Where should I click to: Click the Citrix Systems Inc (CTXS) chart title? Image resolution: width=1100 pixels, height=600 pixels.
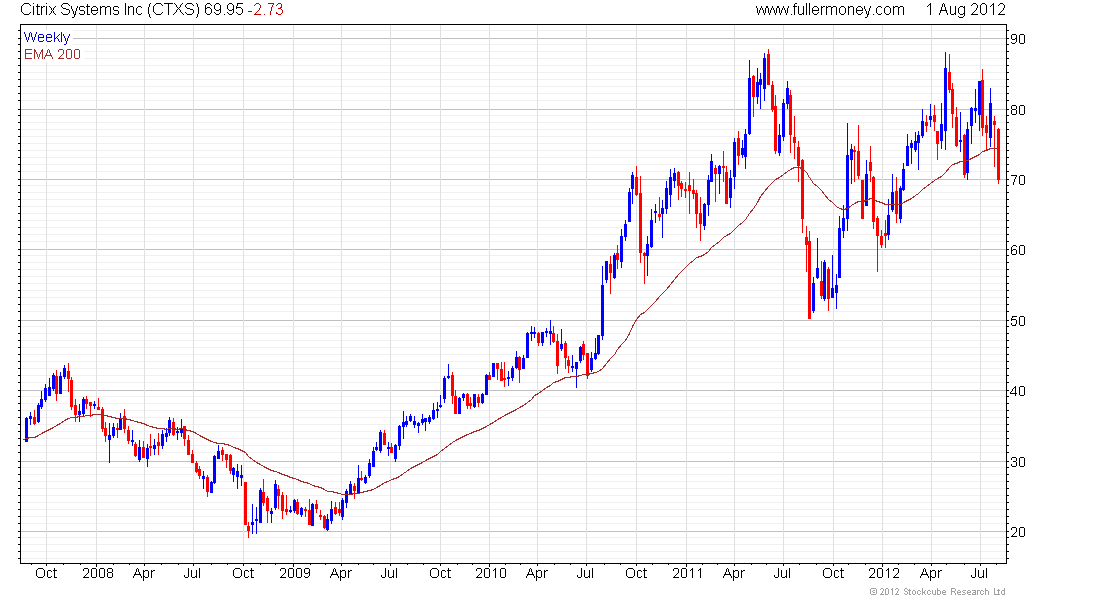[x=110, y=10]
